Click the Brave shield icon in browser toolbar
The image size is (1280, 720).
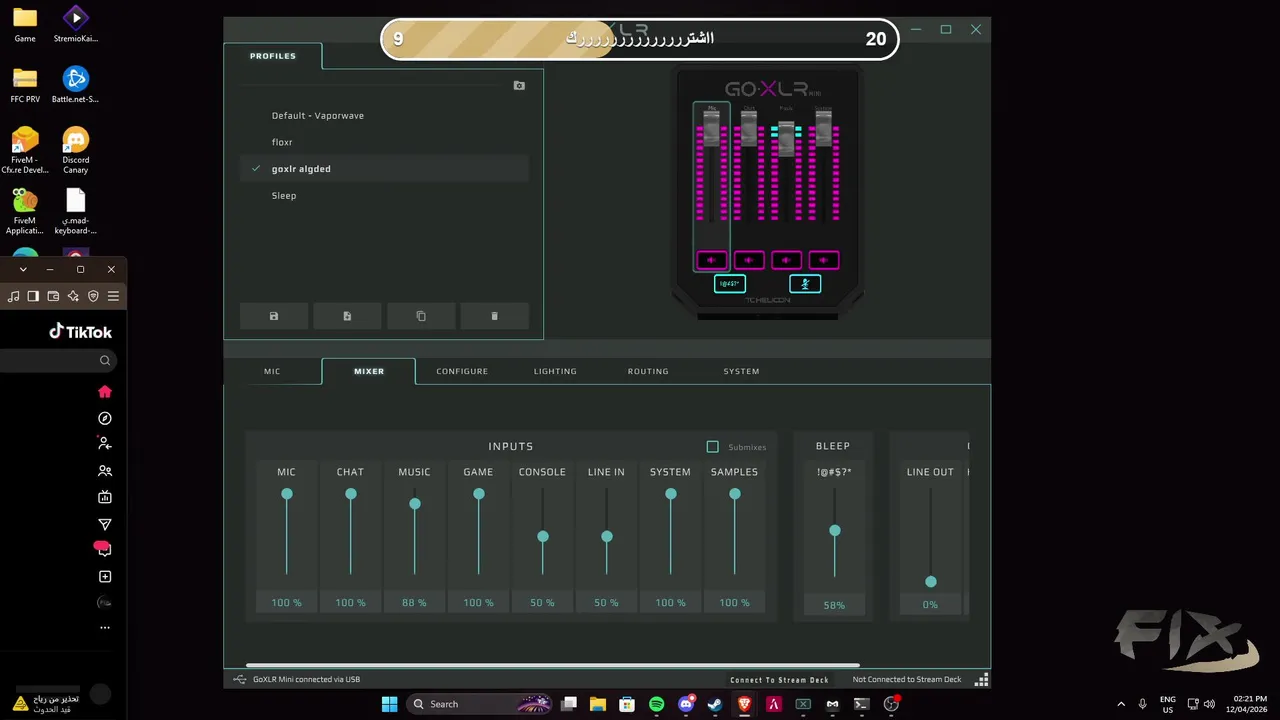[x=93, y=296]
